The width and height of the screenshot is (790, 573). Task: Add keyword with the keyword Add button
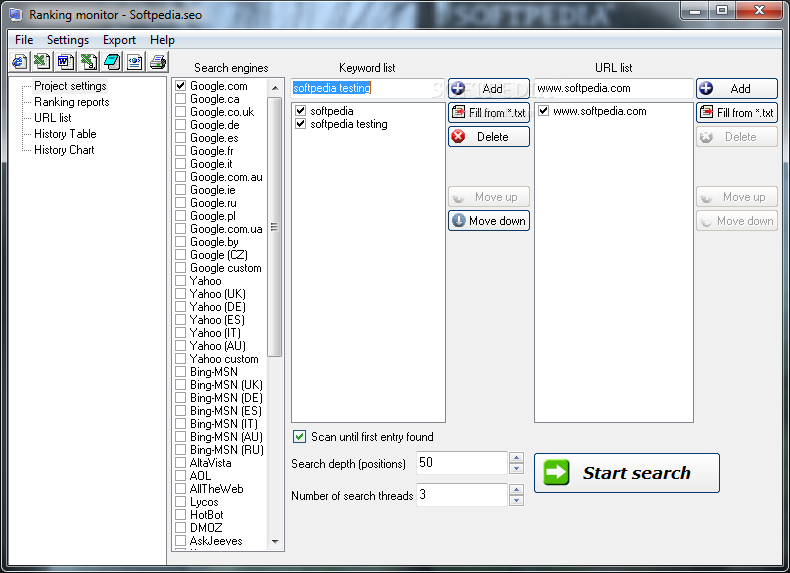(x=489, y=89)
